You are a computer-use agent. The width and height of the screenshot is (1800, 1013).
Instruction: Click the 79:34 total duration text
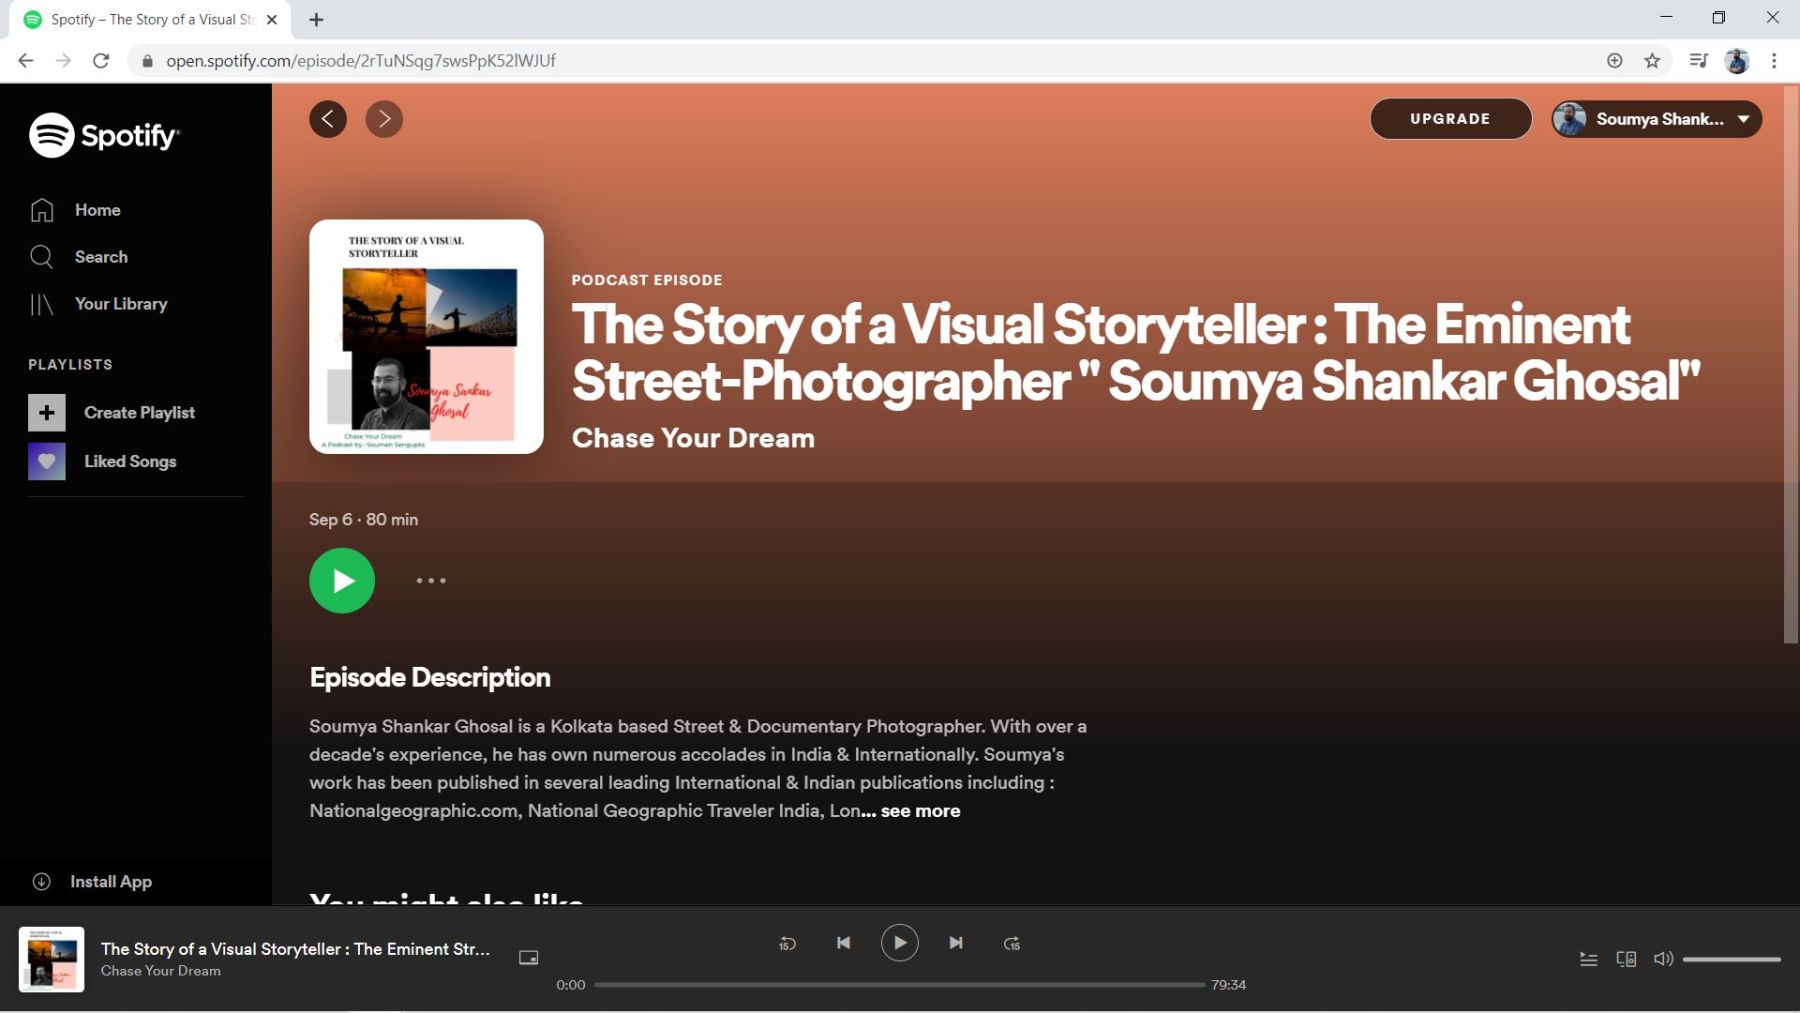click(x=1229, y=985)
